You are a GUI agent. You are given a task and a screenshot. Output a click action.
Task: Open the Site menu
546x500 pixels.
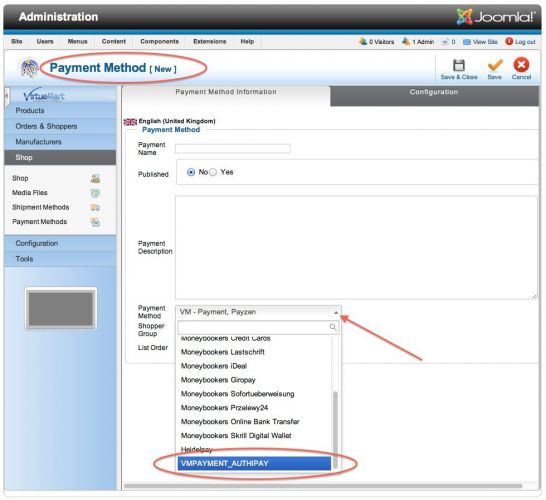(x=17, y=41)
